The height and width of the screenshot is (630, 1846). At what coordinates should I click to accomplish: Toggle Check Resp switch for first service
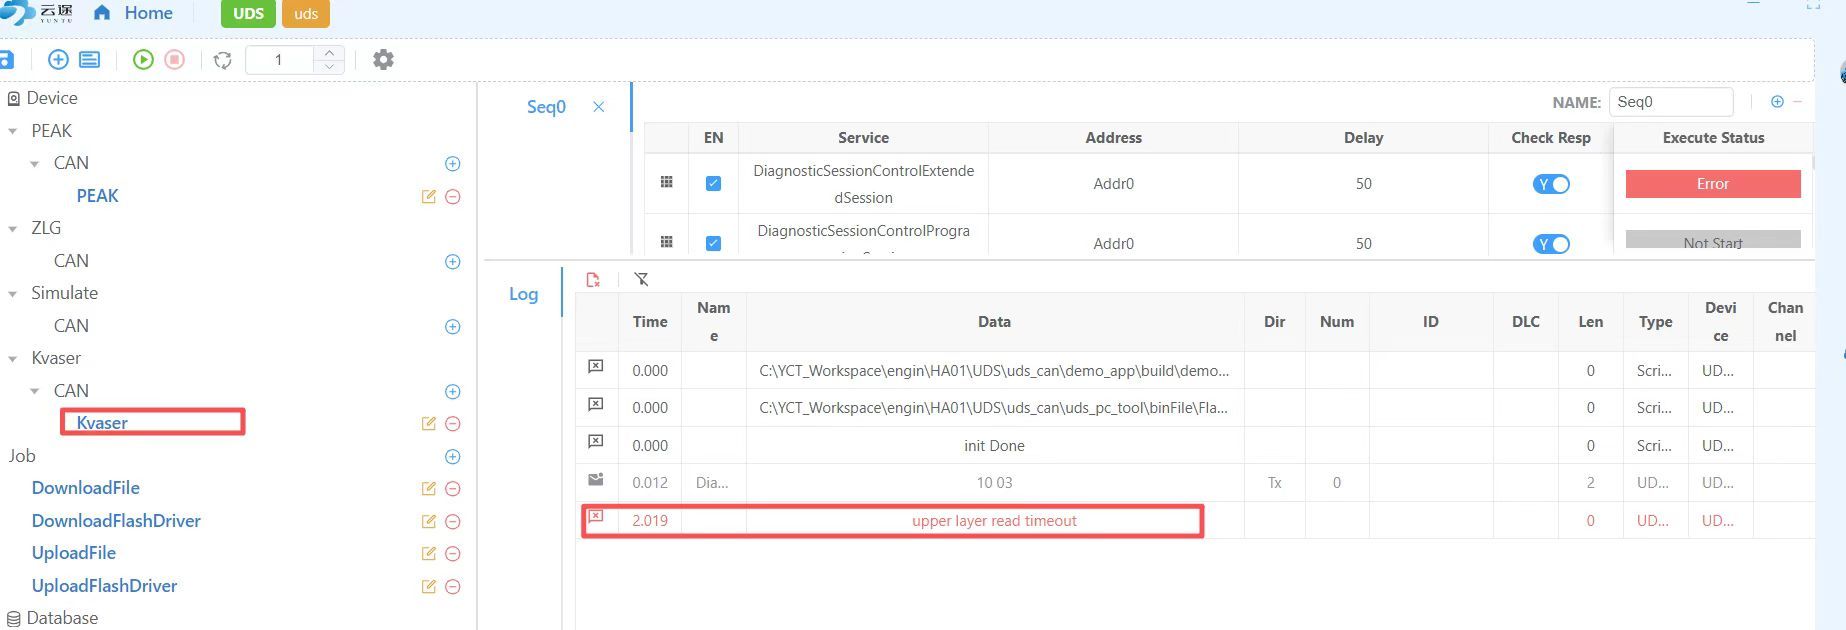[x=1551, y=184]
